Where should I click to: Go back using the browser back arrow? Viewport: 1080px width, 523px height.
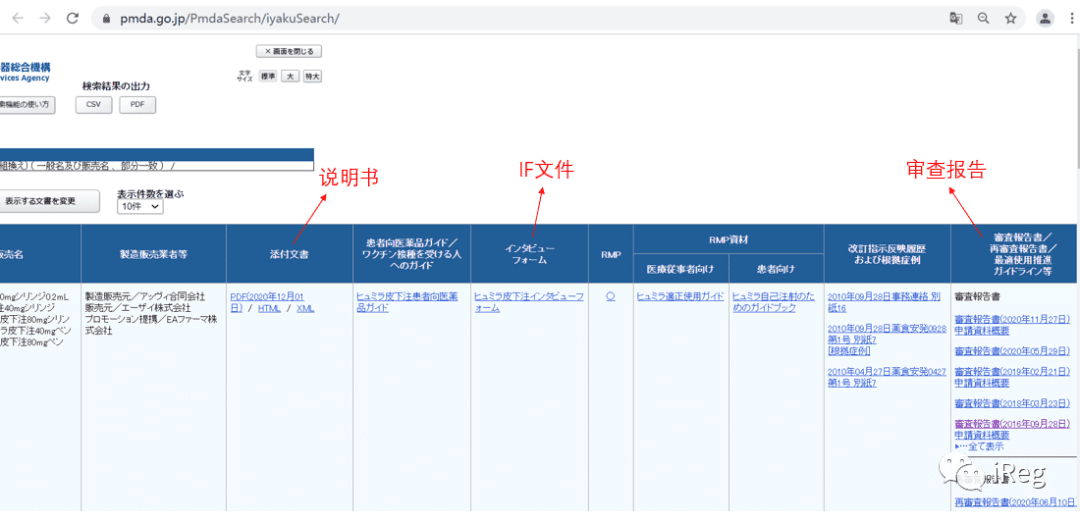coord(17,19)
